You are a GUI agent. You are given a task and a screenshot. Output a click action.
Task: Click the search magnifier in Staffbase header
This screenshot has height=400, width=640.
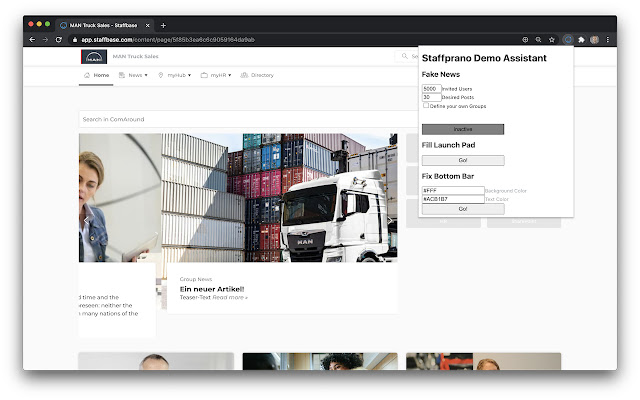tap(404, 56)
